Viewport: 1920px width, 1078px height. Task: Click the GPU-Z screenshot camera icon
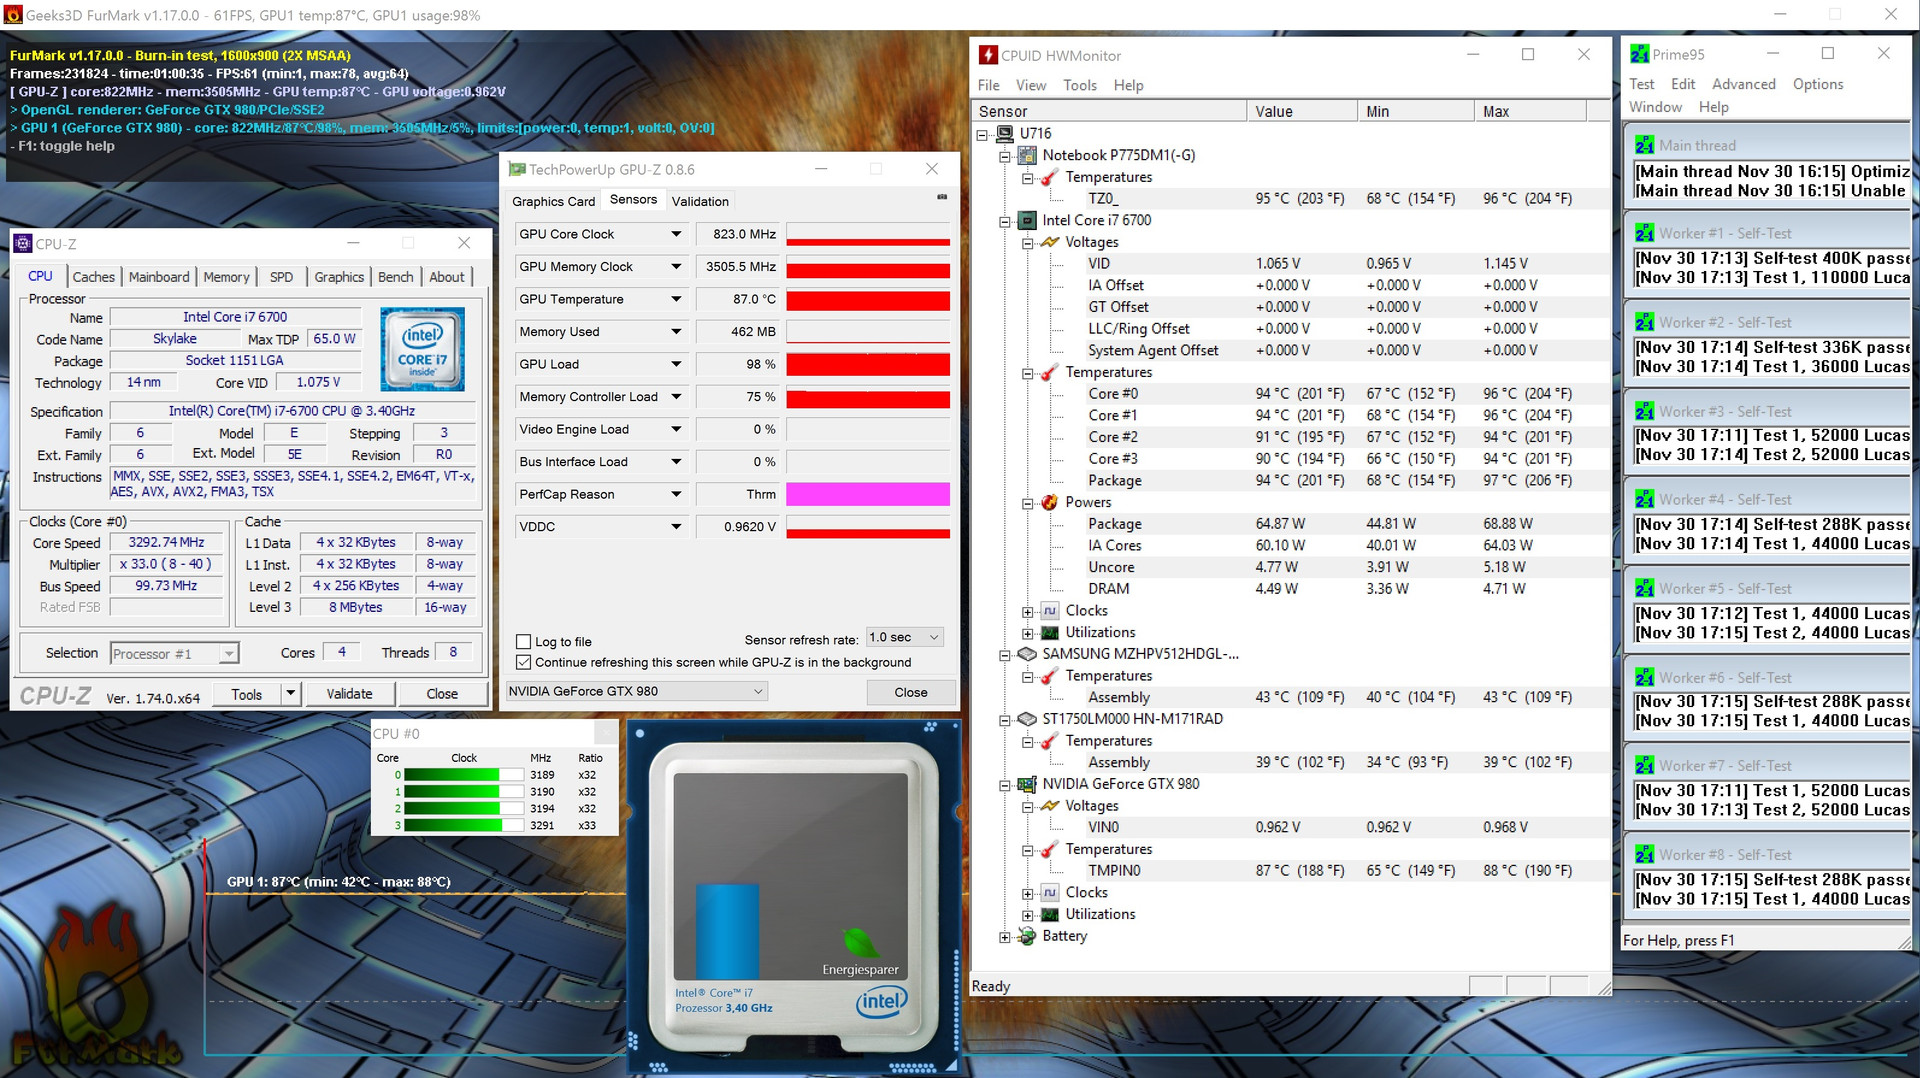coord(941,197)
